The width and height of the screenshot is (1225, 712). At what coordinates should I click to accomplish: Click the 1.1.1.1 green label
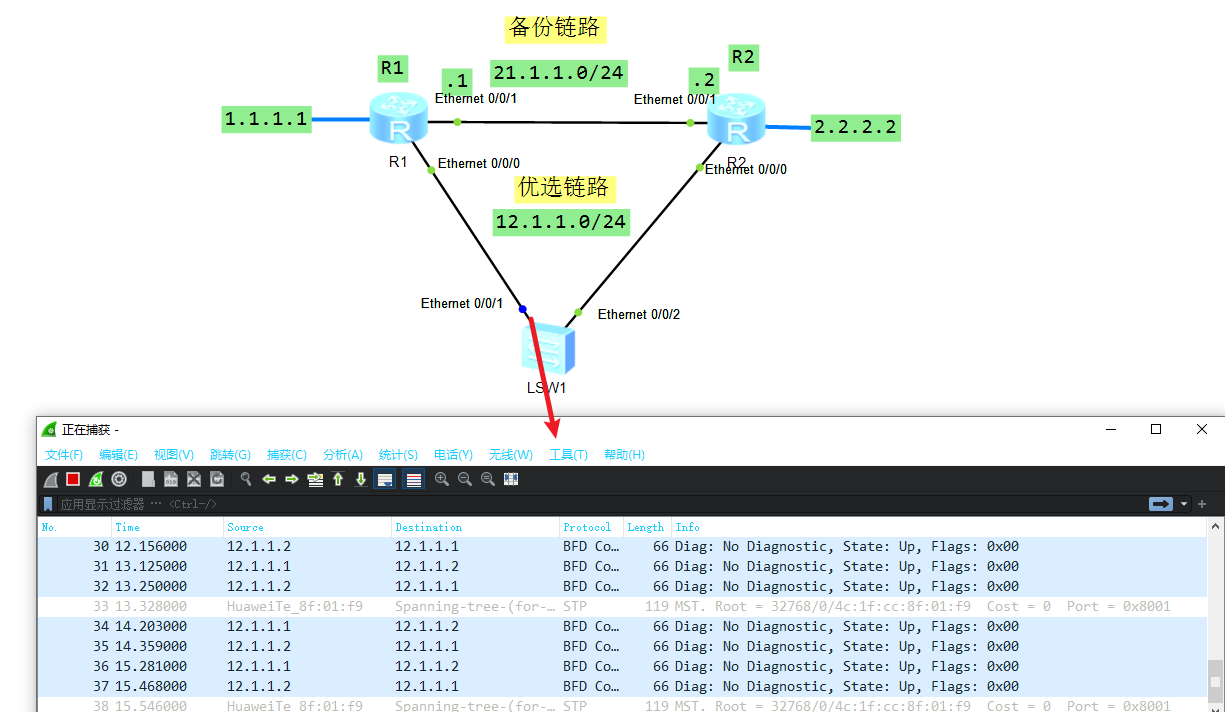[x=267, y=119]
